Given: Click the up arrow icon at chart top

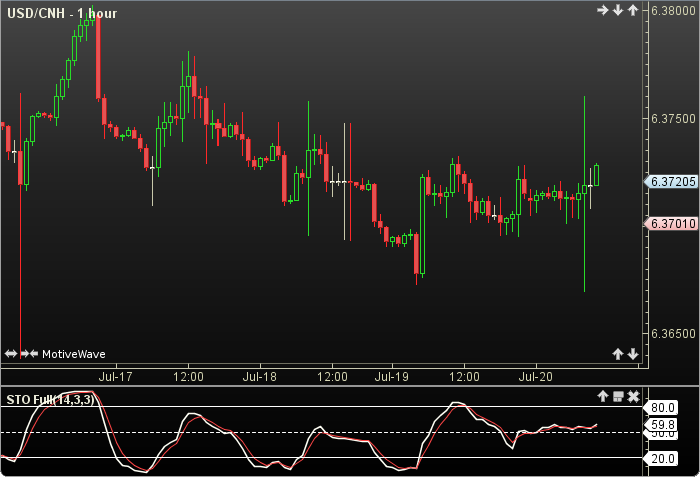Looking at the screenshot, I should coord(633,10).
